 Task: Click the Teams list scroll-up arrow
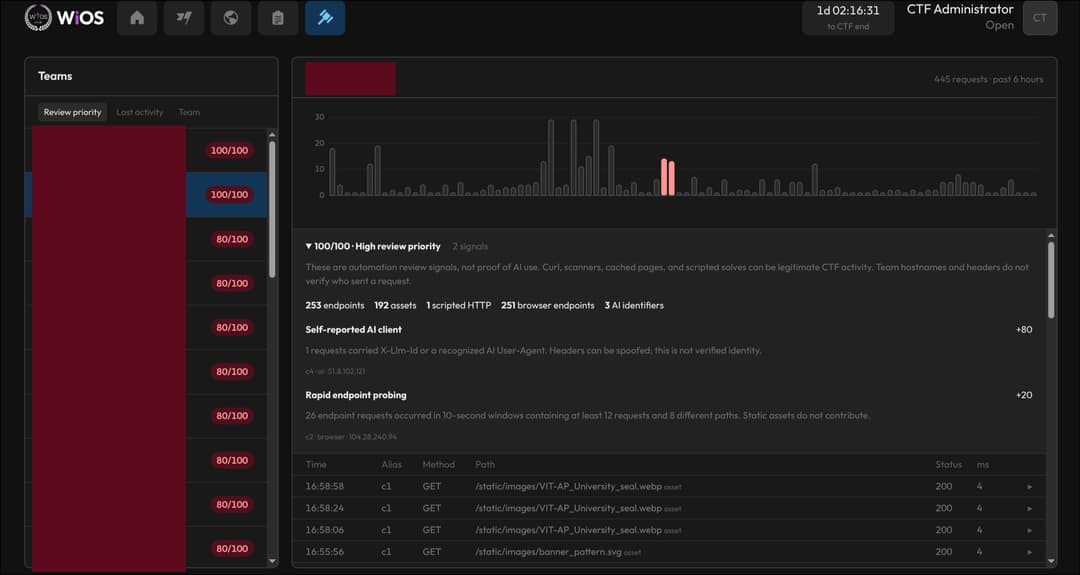[272, 134]
